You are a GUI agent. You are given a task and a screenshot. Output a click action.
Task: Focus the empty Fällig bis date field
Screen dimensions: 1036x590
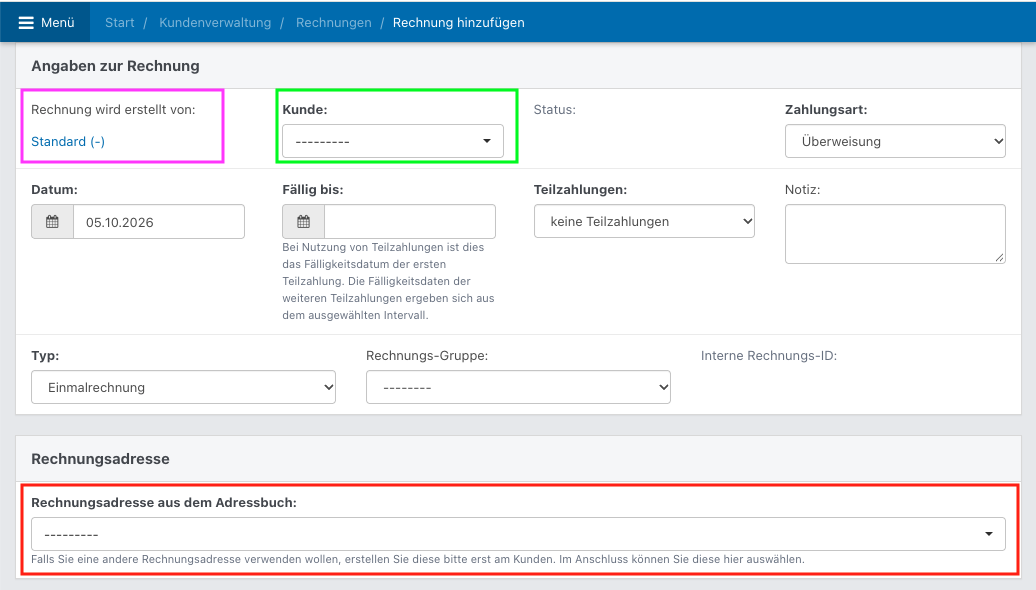click(x=410, y=221)
